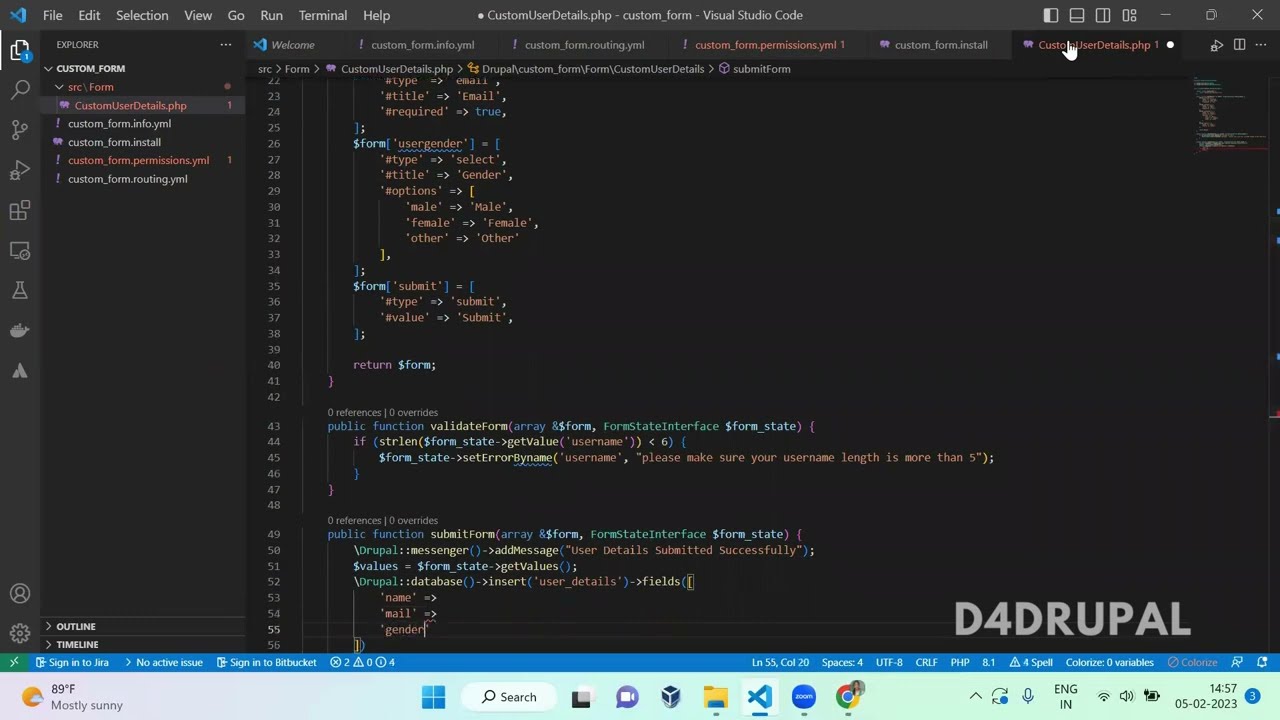The width and height of the screenshot is (1280, 720).
Task: Switch to custom_form.info.yml tab
Action: point(422,45)
